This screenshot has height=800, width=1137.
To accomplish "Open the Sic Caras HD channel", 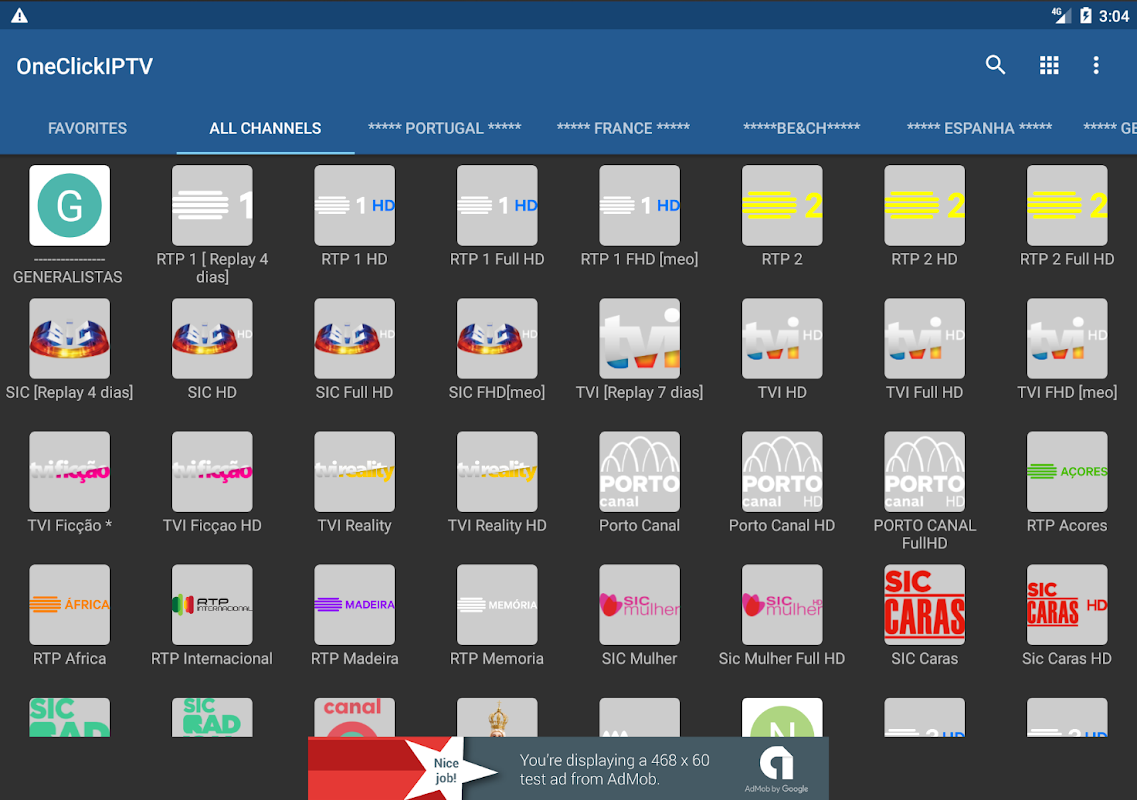I will (1067, 605).
